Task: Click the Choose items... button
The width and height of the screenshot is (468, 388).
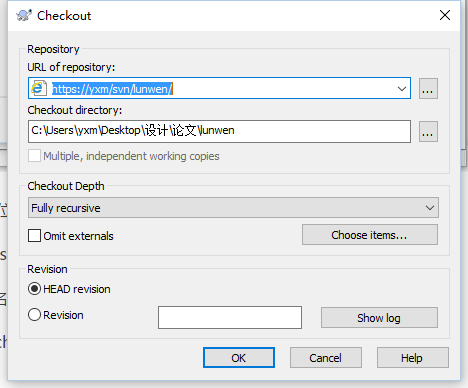Action: click(x=370, y=235)
